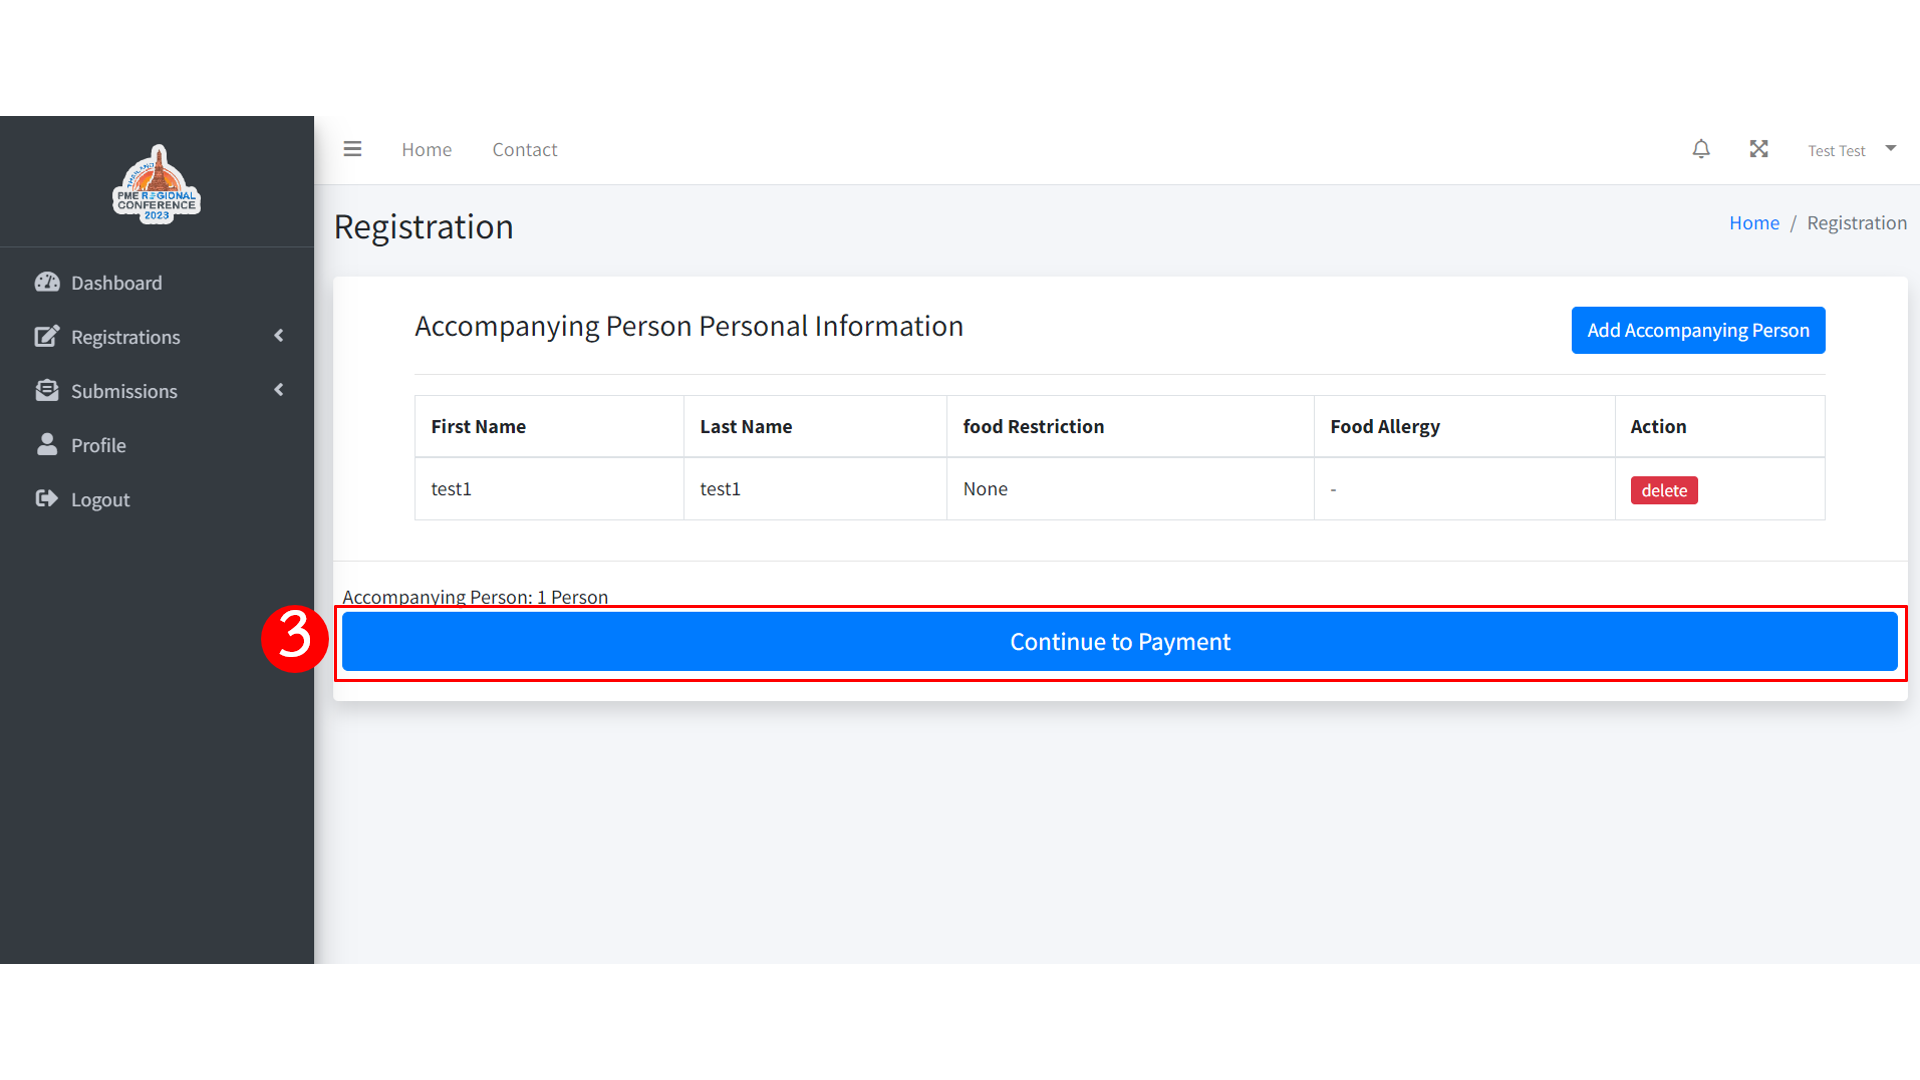
Task: Click the Submissions inbox icon
Action: (47, 390)
